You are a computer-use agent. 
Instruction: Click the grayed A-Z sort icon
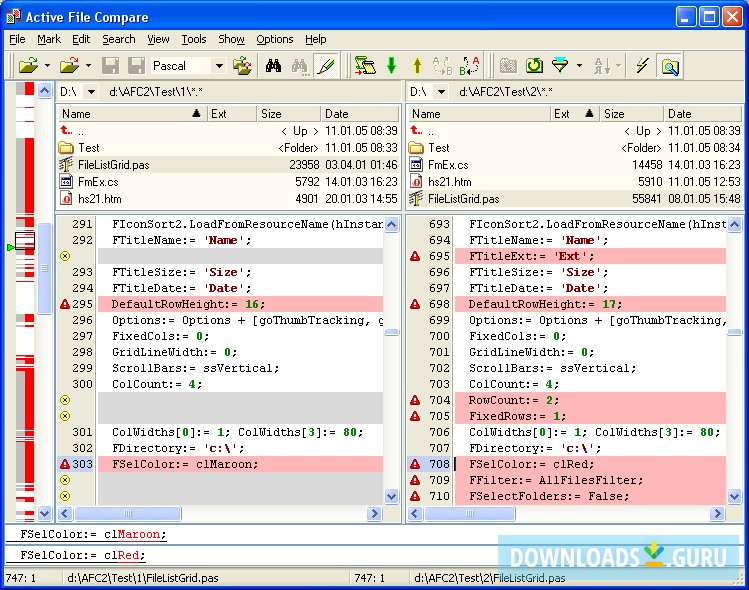602,65
